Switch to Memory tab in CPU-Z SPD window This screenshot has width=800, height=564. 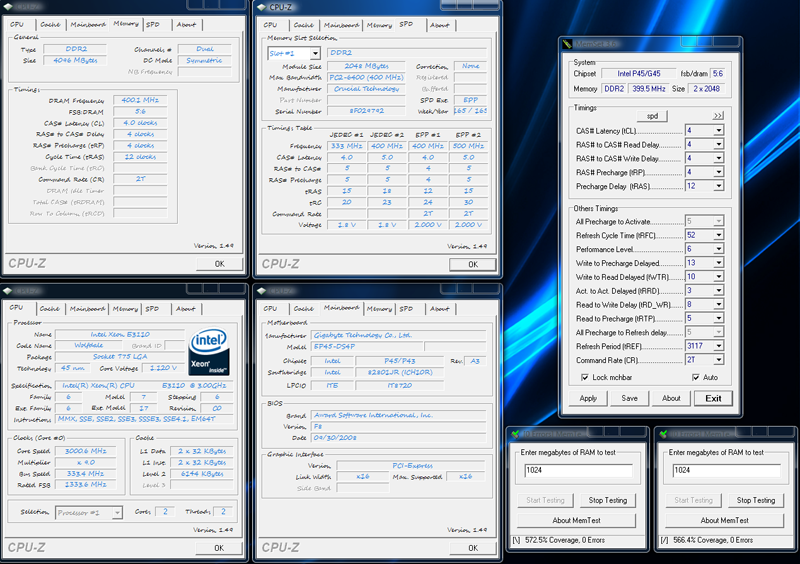click(380, 25)
